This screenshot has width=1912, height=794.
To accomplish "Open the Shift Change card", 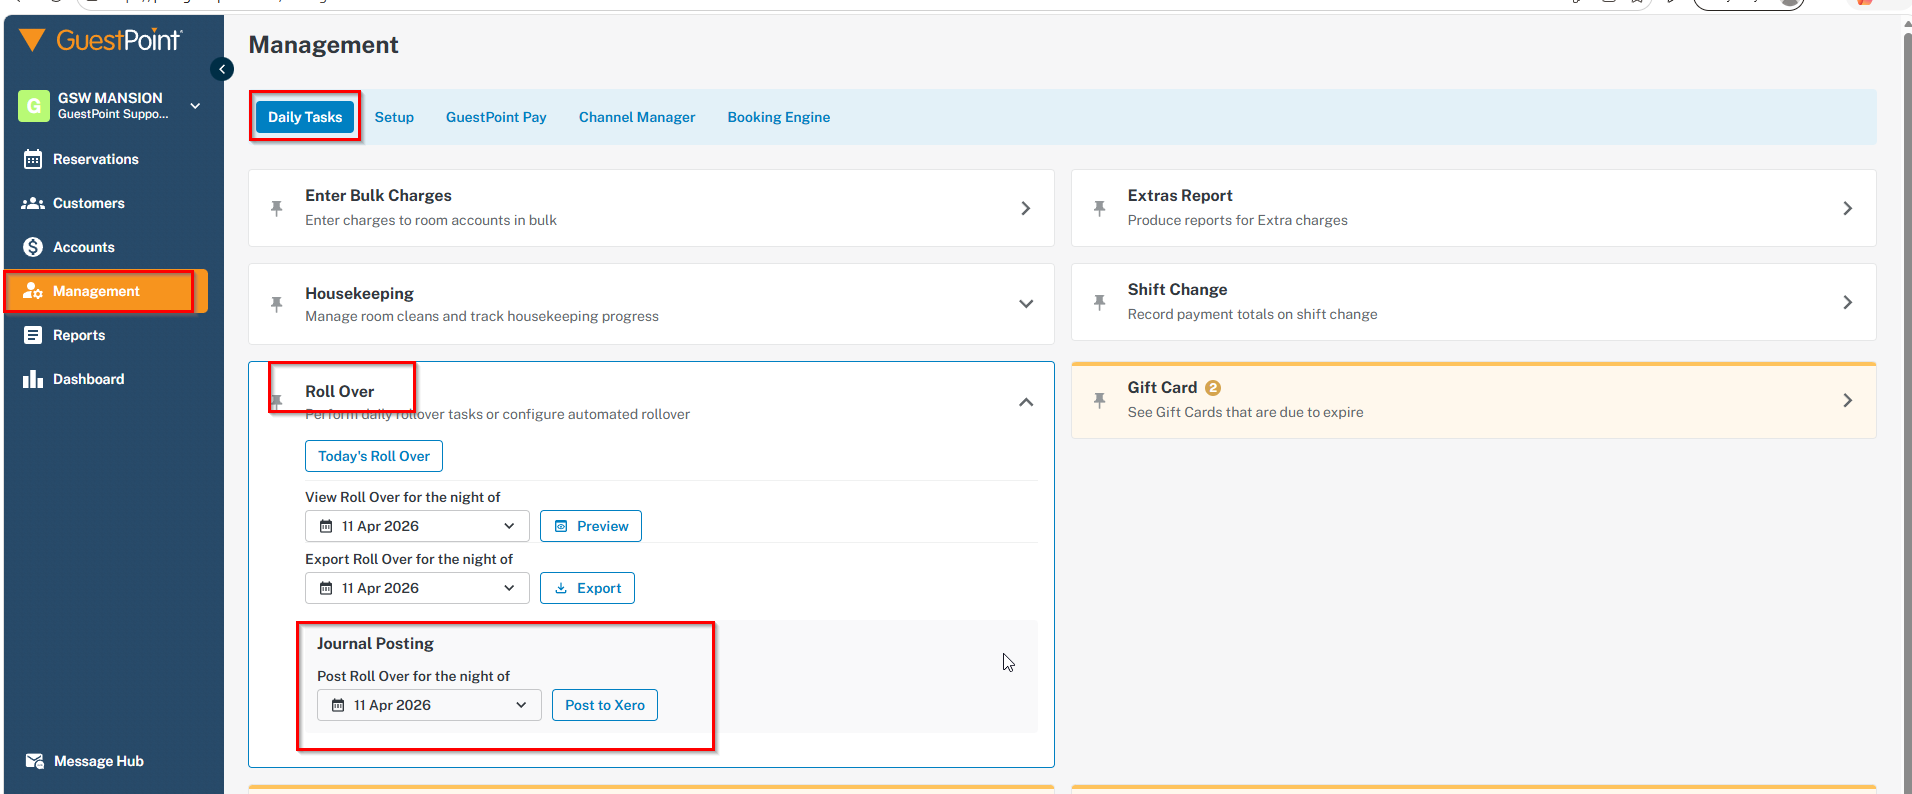I will tap(1472, 302).
